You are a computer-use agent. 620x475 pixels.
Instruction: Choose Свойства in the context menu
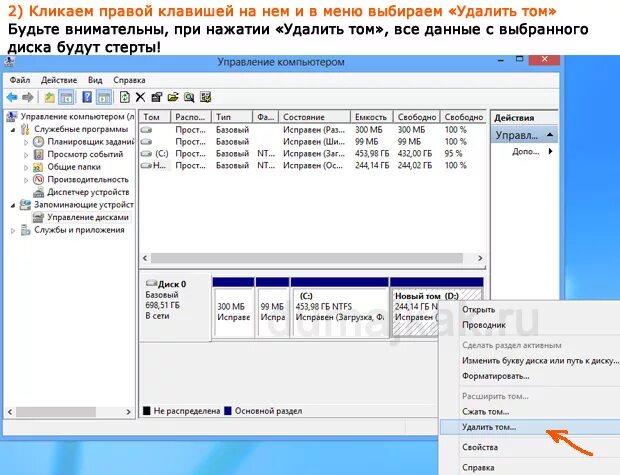point(480,447)
